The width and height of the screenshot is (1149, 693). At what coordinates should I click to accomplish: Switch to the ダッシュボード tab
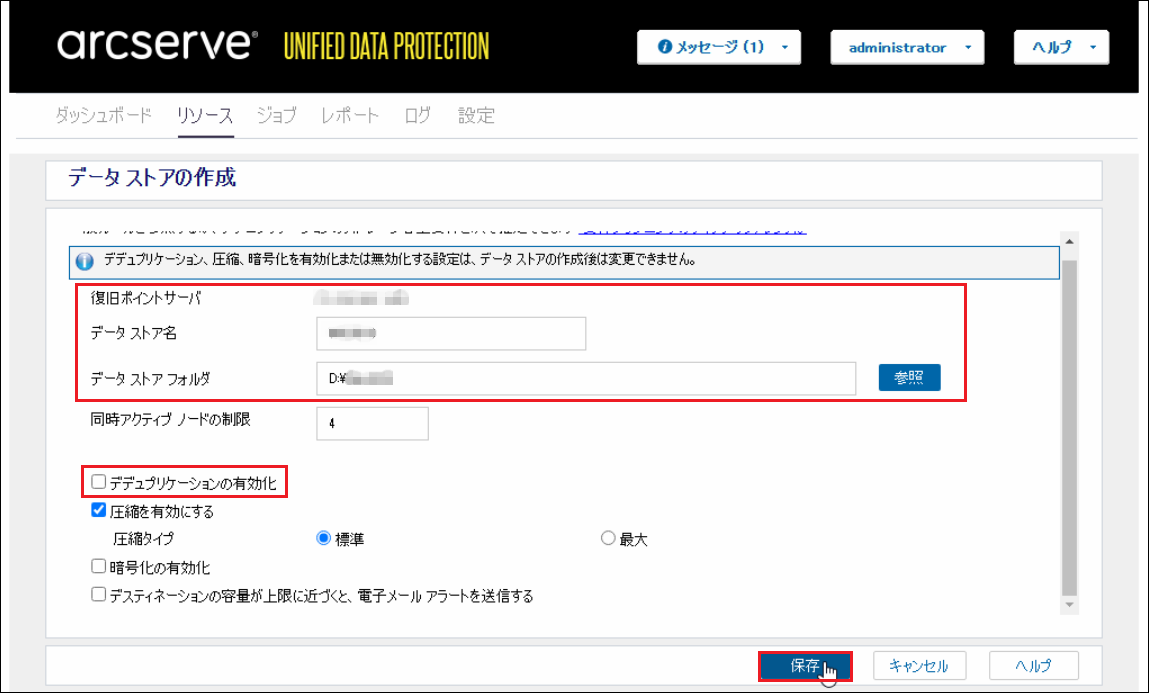click(103, 116)
